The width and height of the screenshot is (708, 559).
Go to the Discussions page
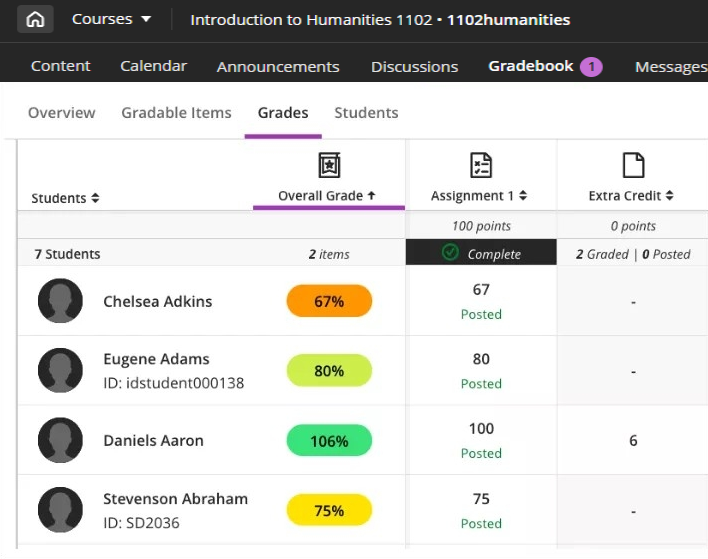[x=414, y=67]
